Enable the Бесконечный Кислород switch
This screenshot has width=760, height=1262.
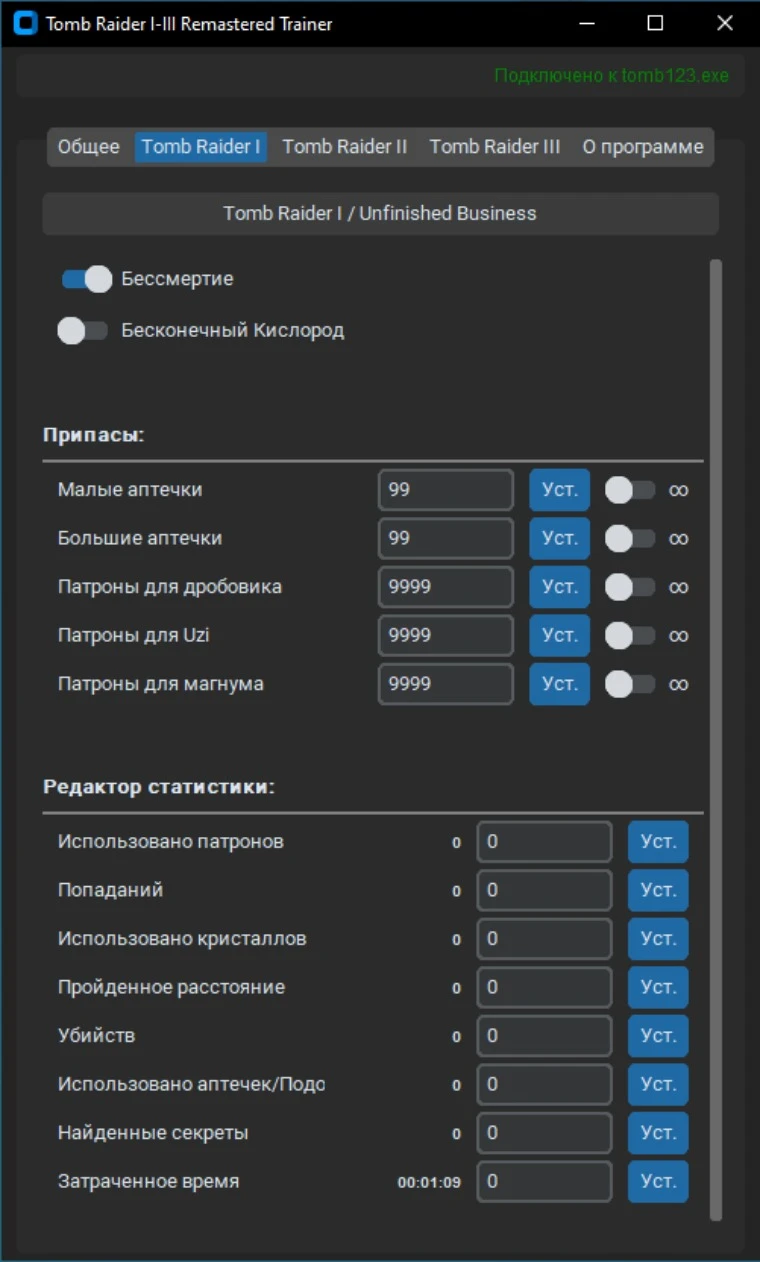[83, 331]
